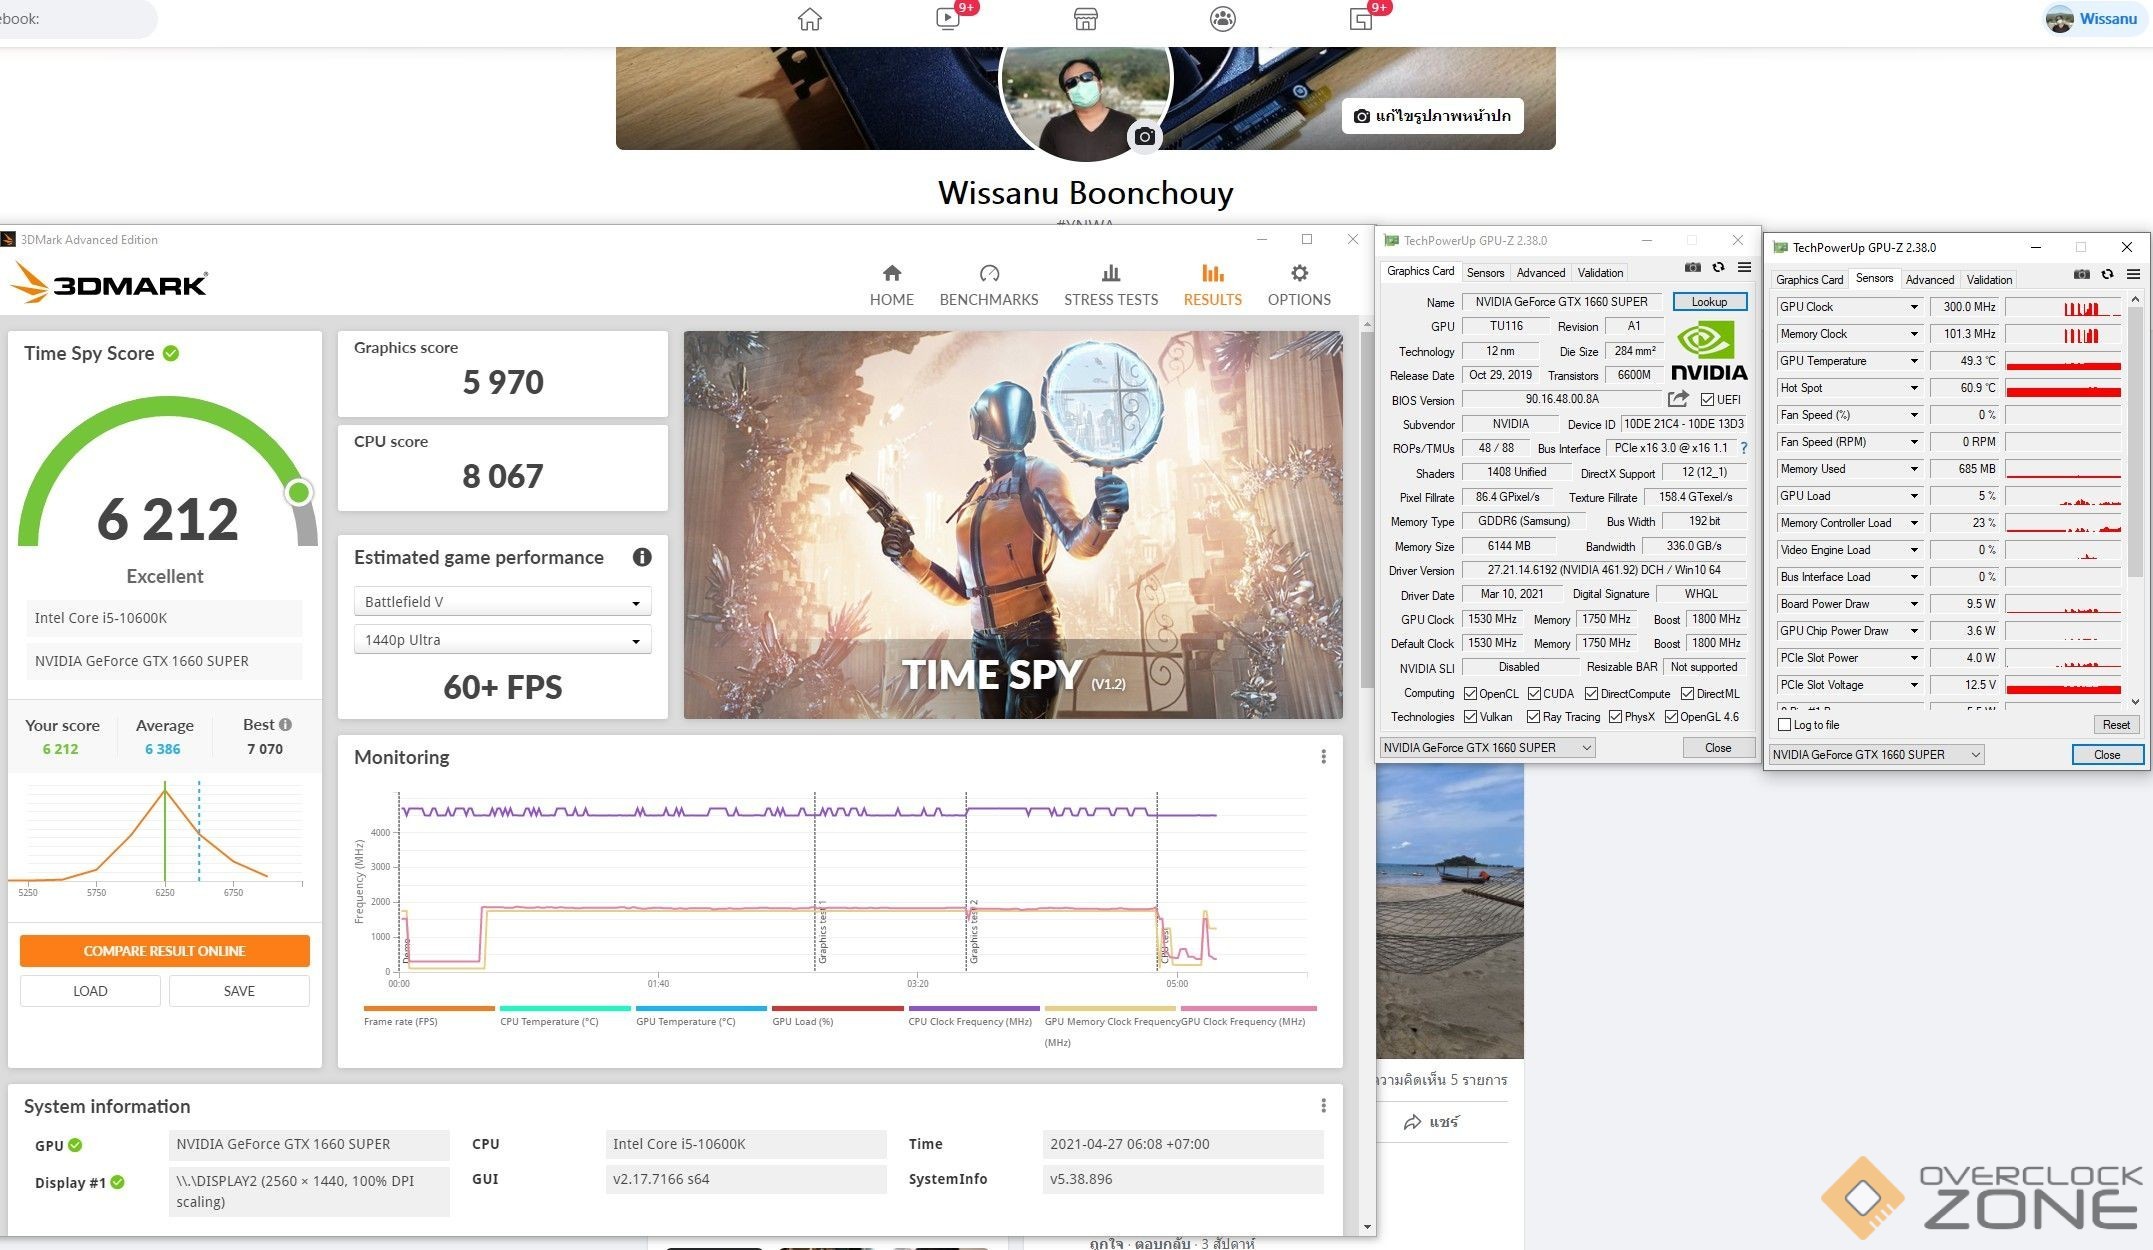Open the STRESS TESTS chart icon
2153x1250 pixels.
(1110, 273)
